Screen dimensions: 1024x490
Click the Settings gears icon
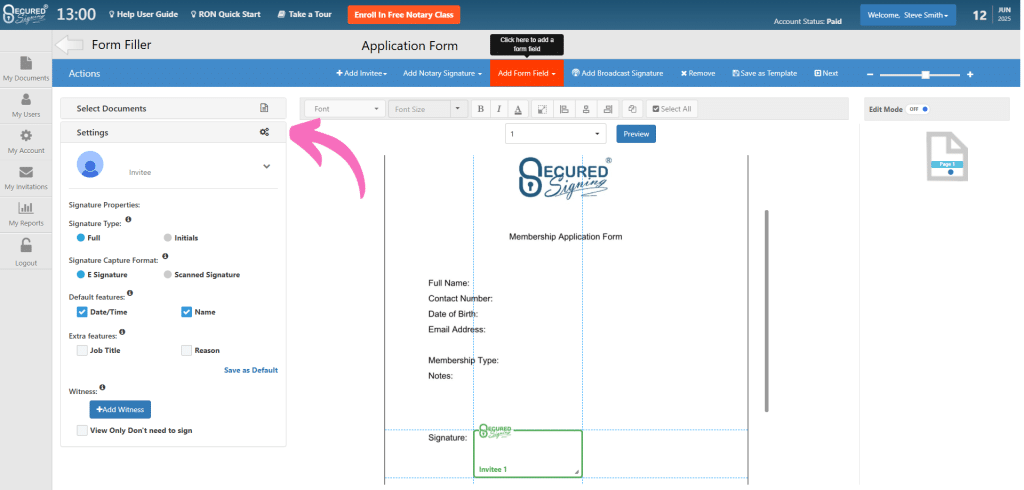[x=264, y=132]
